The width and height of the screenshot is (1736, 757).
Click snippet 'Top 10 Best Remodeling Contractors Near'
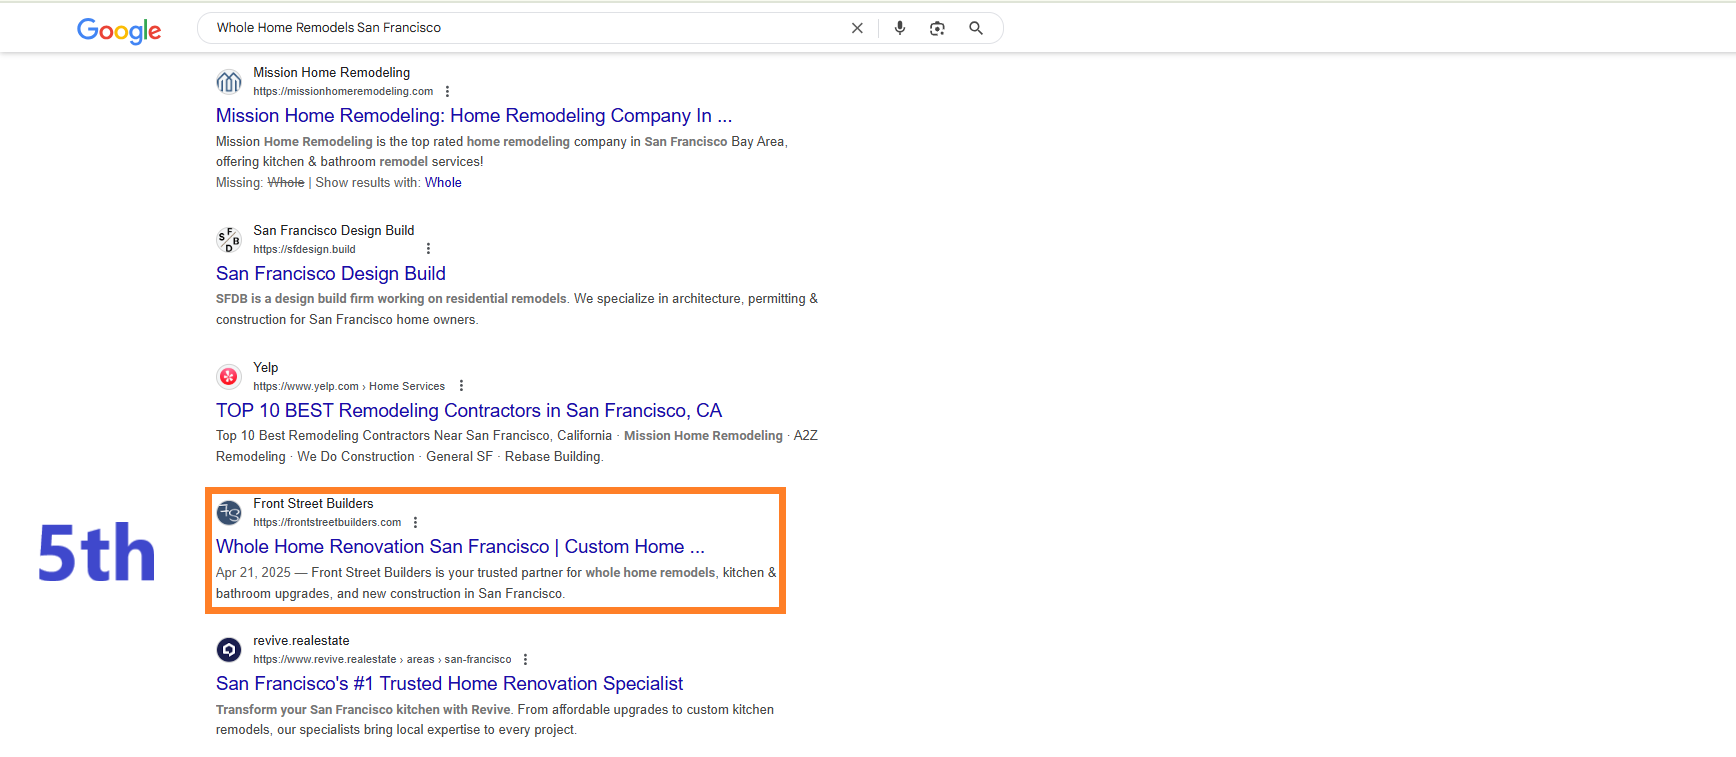point(339,435)
